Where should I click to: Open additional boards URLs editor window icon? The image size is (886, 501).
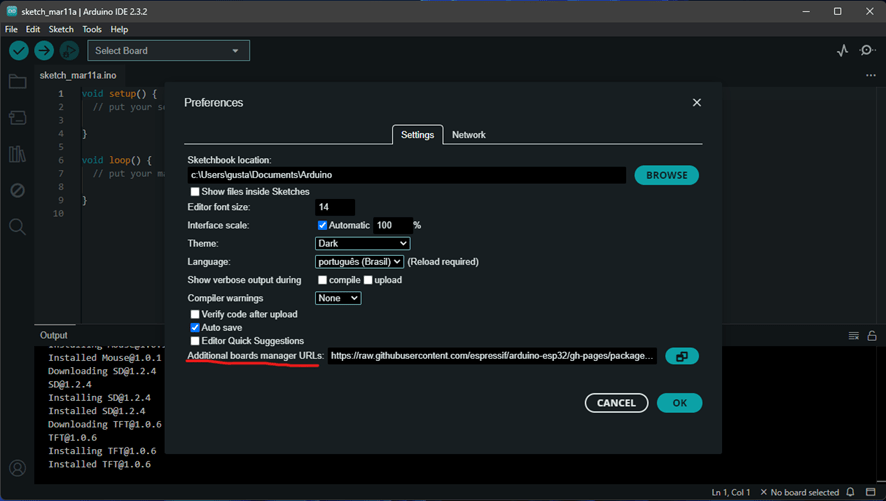pyautogui.click(x=682, y=356)
